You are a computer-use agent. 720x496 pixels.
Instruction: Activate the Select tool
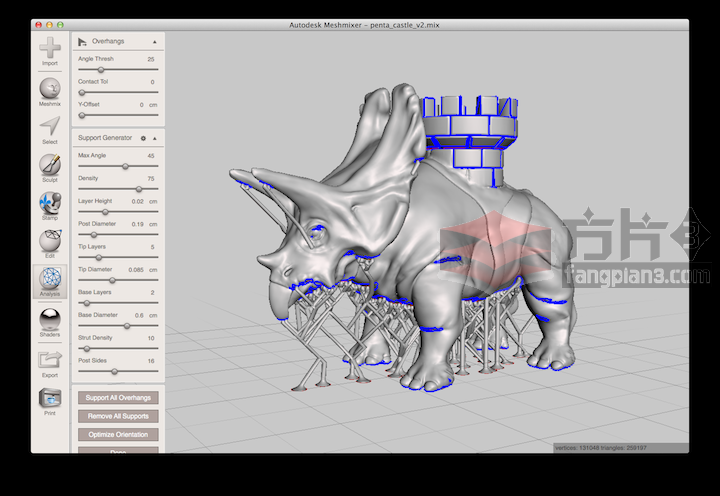50,130
